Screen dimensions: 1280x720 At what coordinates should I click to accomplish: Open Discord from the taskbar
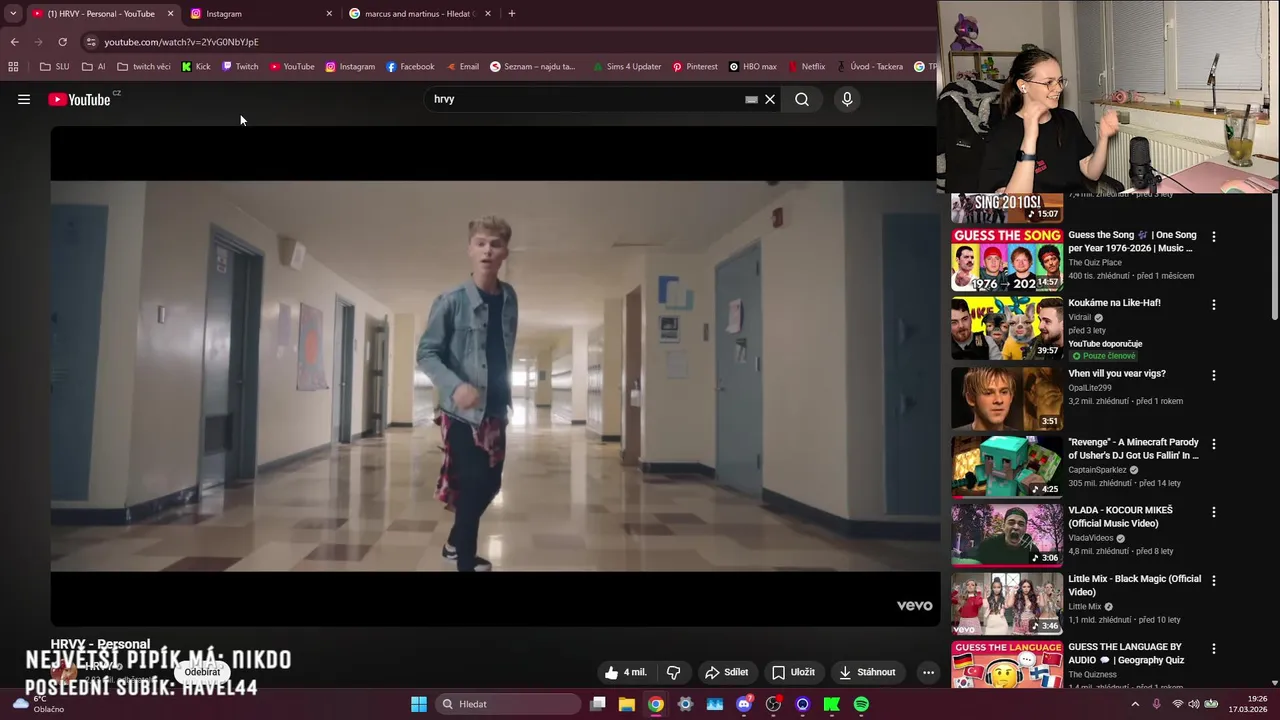[744, 704]
